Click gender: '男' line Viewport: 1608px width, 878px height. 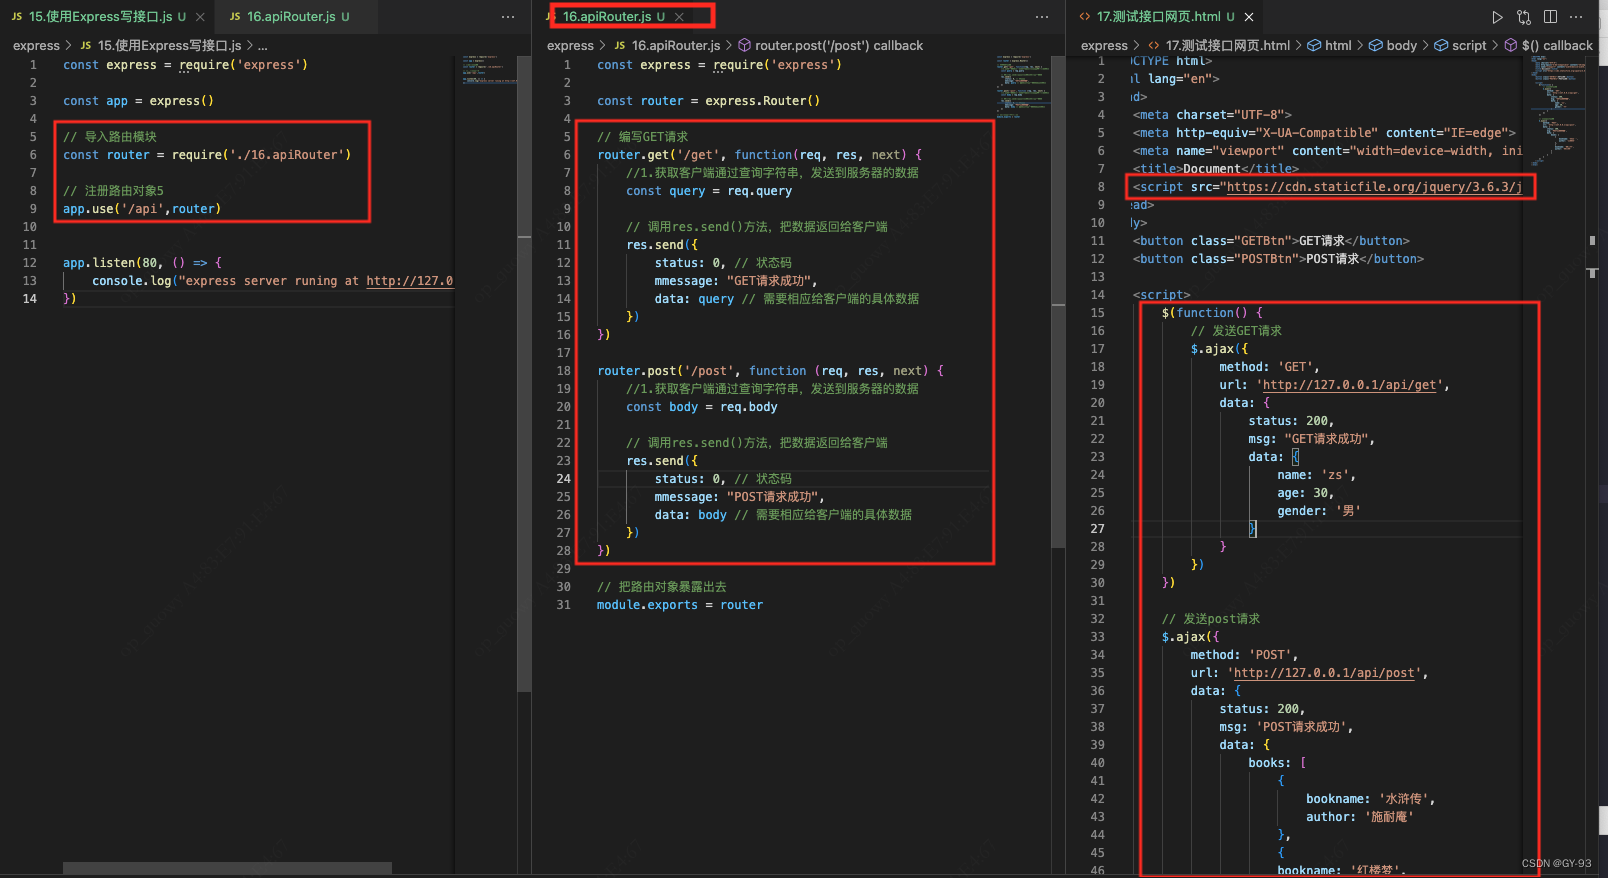tap(1319, 511)
